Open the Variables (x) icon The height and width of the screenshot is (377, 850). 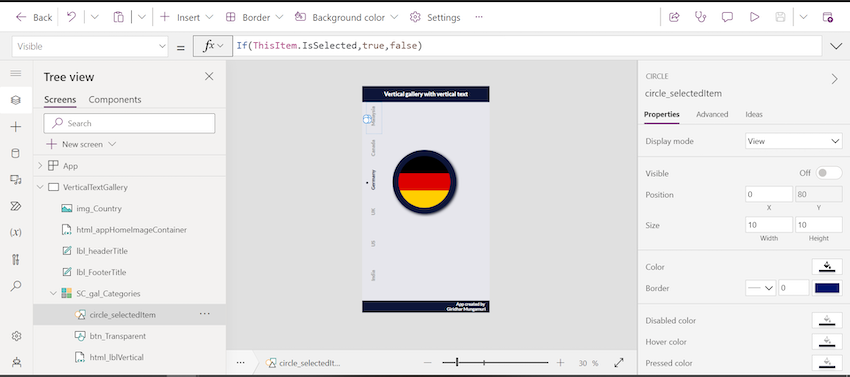(16, 232)
